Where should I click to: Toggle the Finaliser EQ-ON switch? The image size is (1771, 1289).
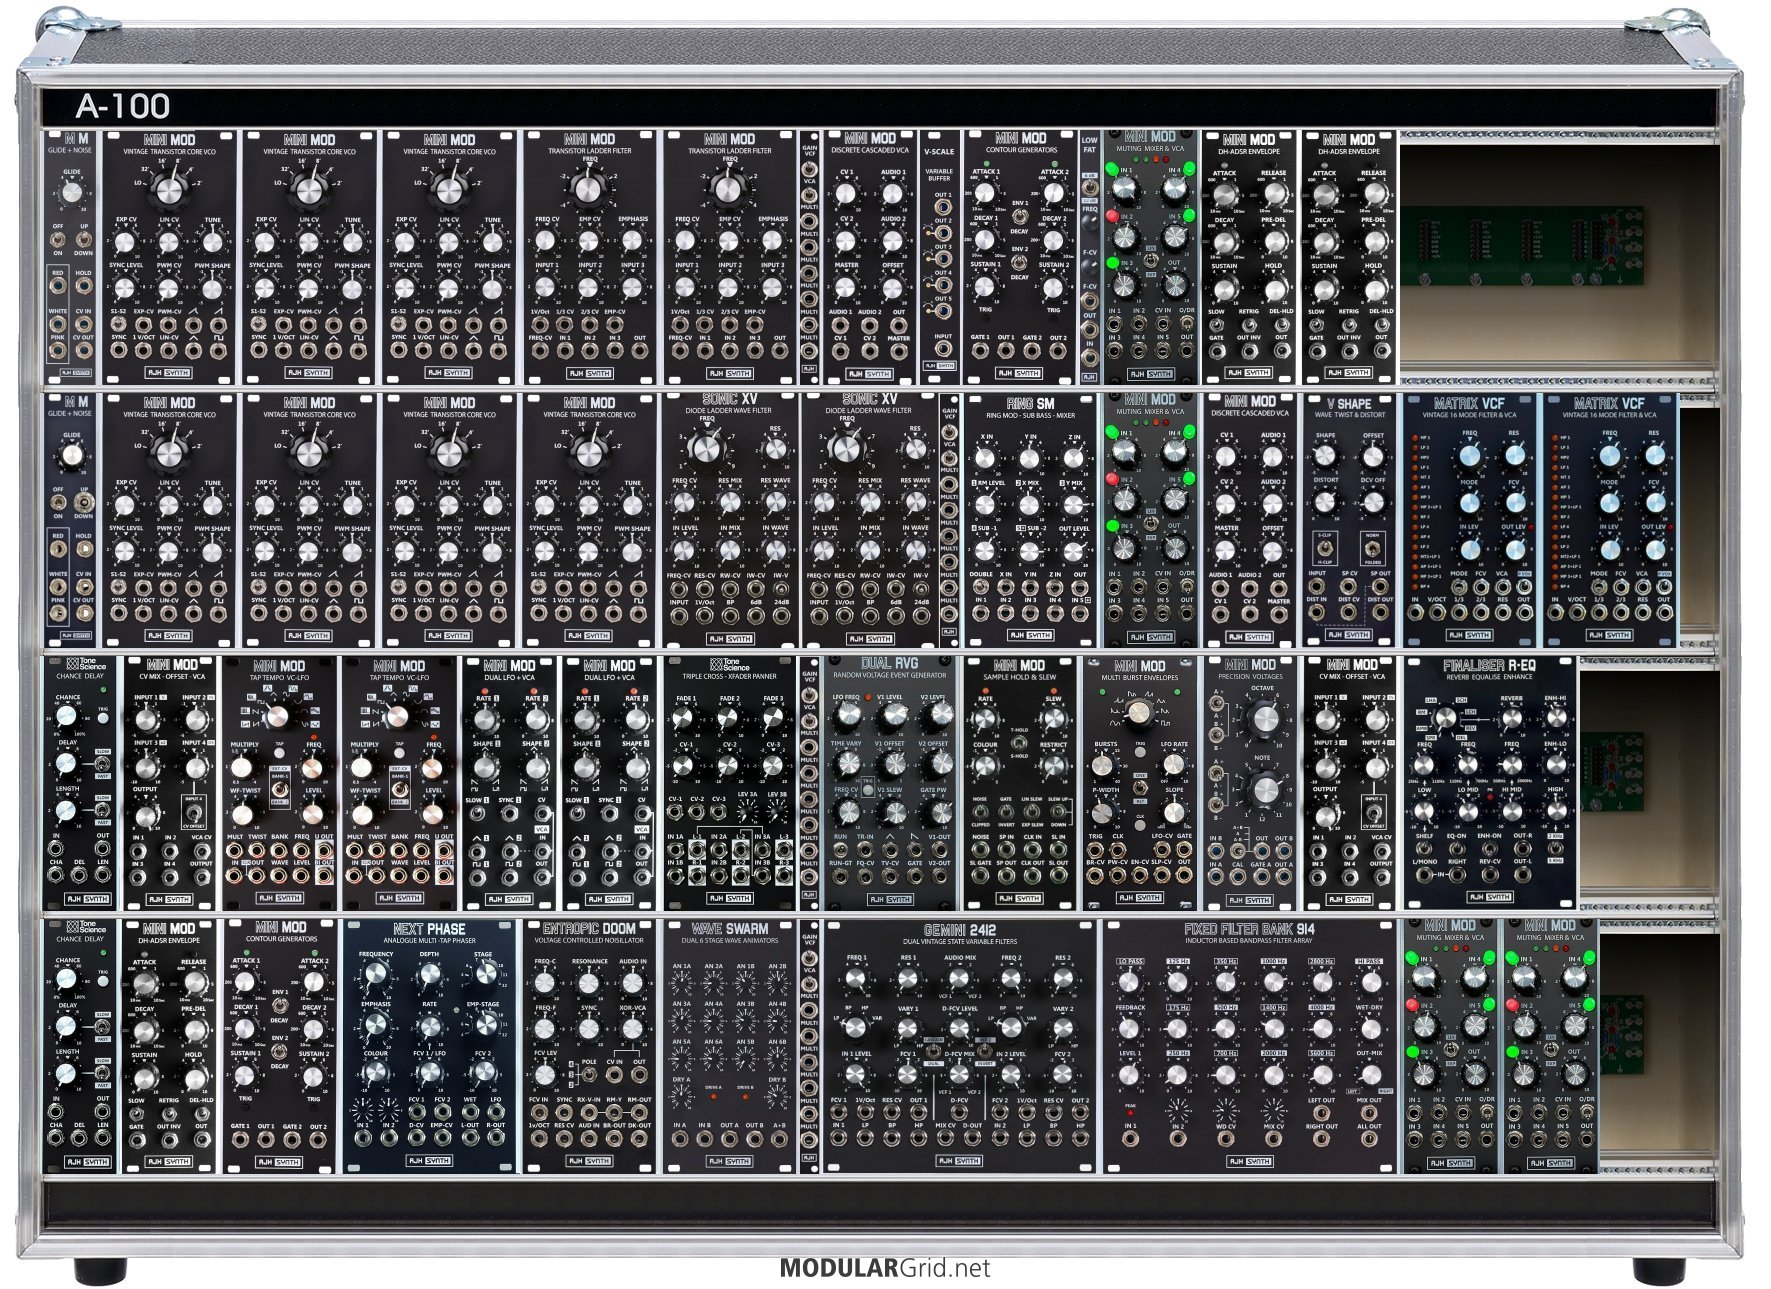(x=1457, y=848)
